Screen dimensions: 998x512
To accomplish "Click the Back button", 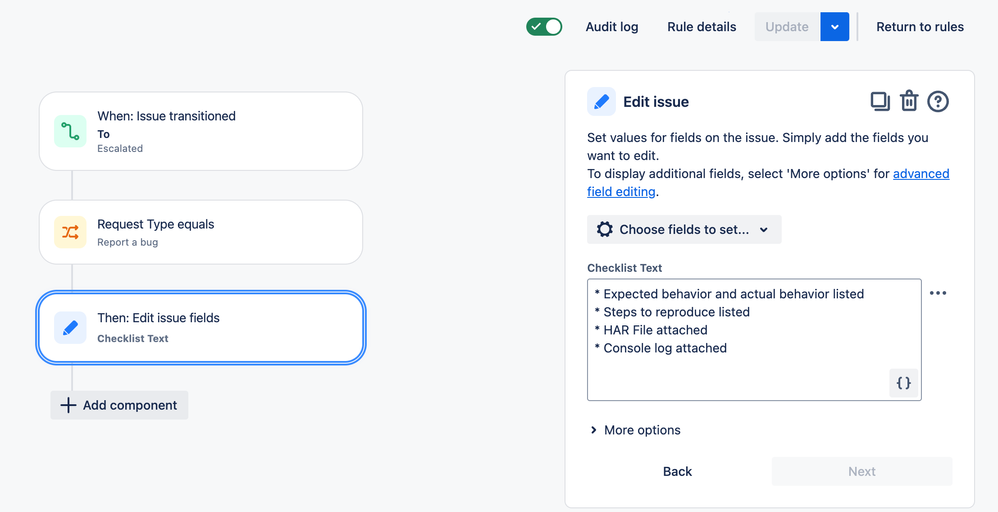I will (677, 471).
